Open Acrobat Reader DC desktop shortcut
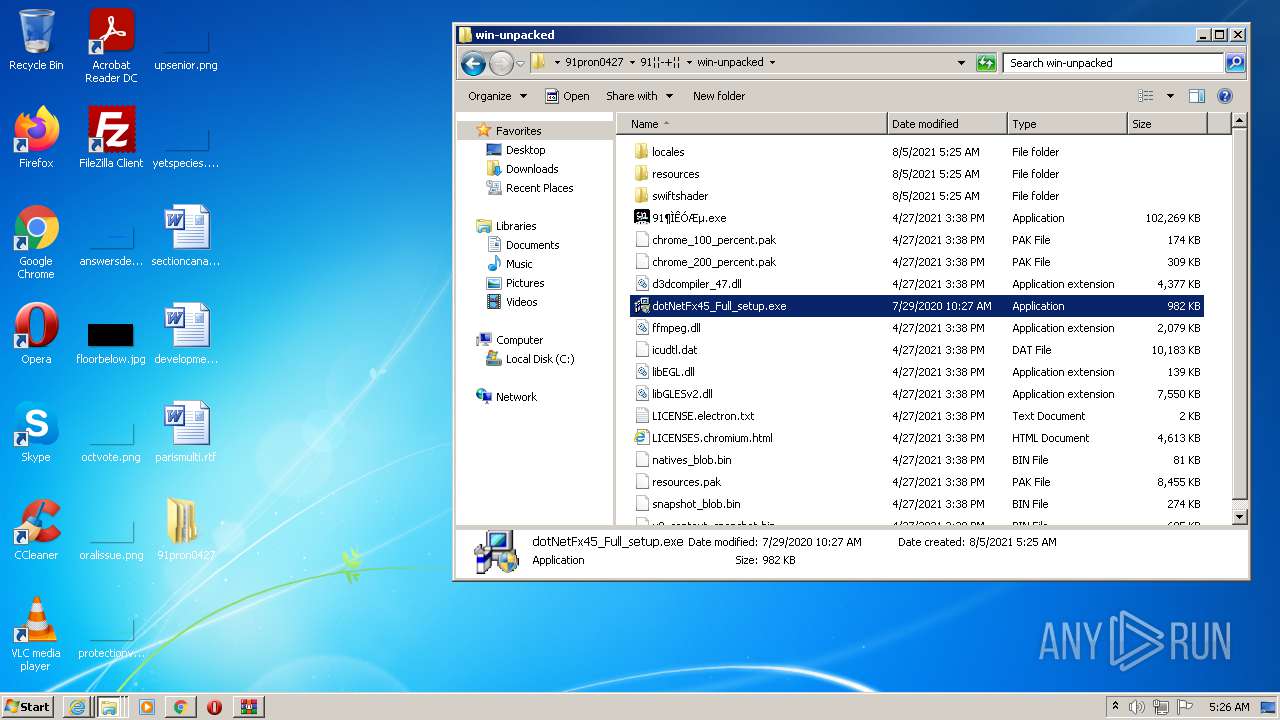Screen dimensions: 1280x720 [x=111, y=46]
